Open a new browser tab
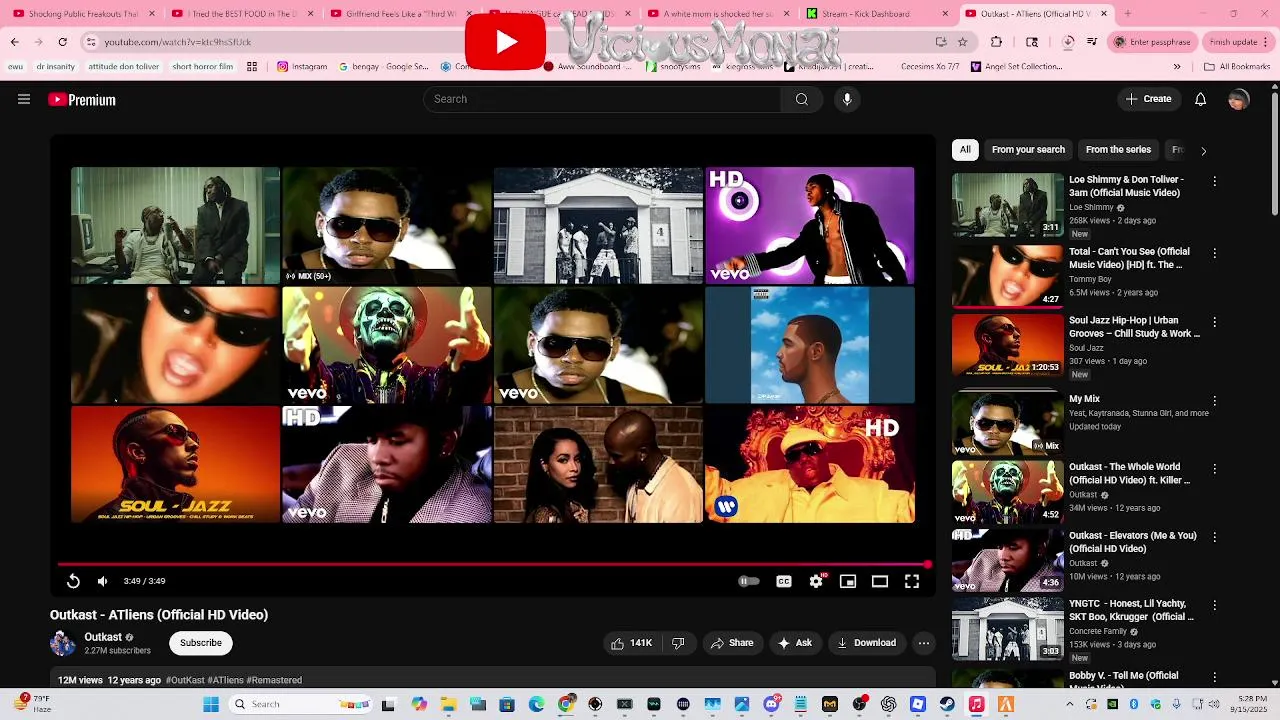 click(1127, 14)
